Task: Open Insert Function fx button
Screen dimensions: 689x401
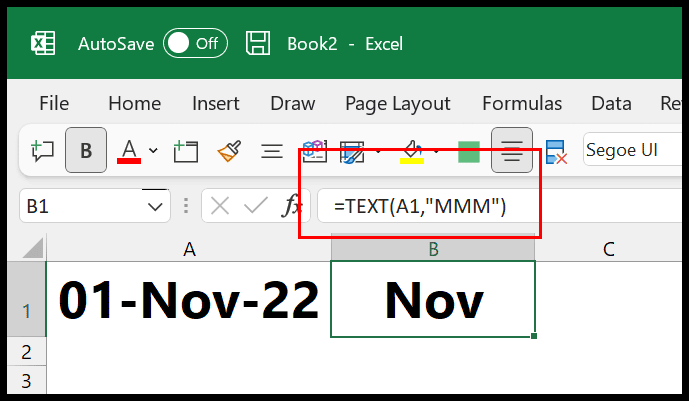Action: [x=291, y=206]
